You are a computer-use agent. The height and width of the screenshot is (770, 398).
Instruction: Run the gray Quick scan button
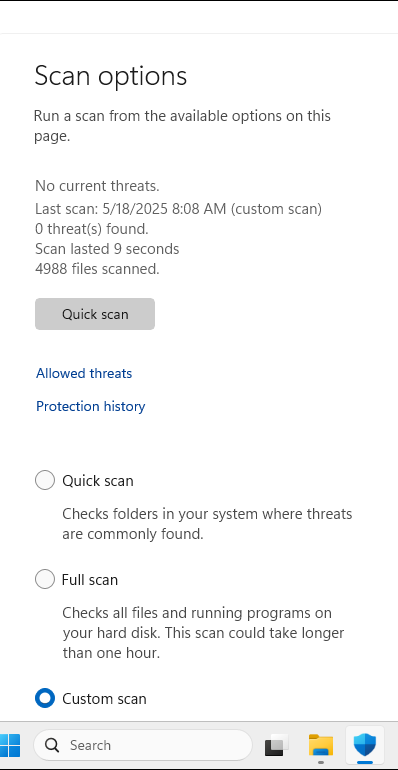(95, 314)
